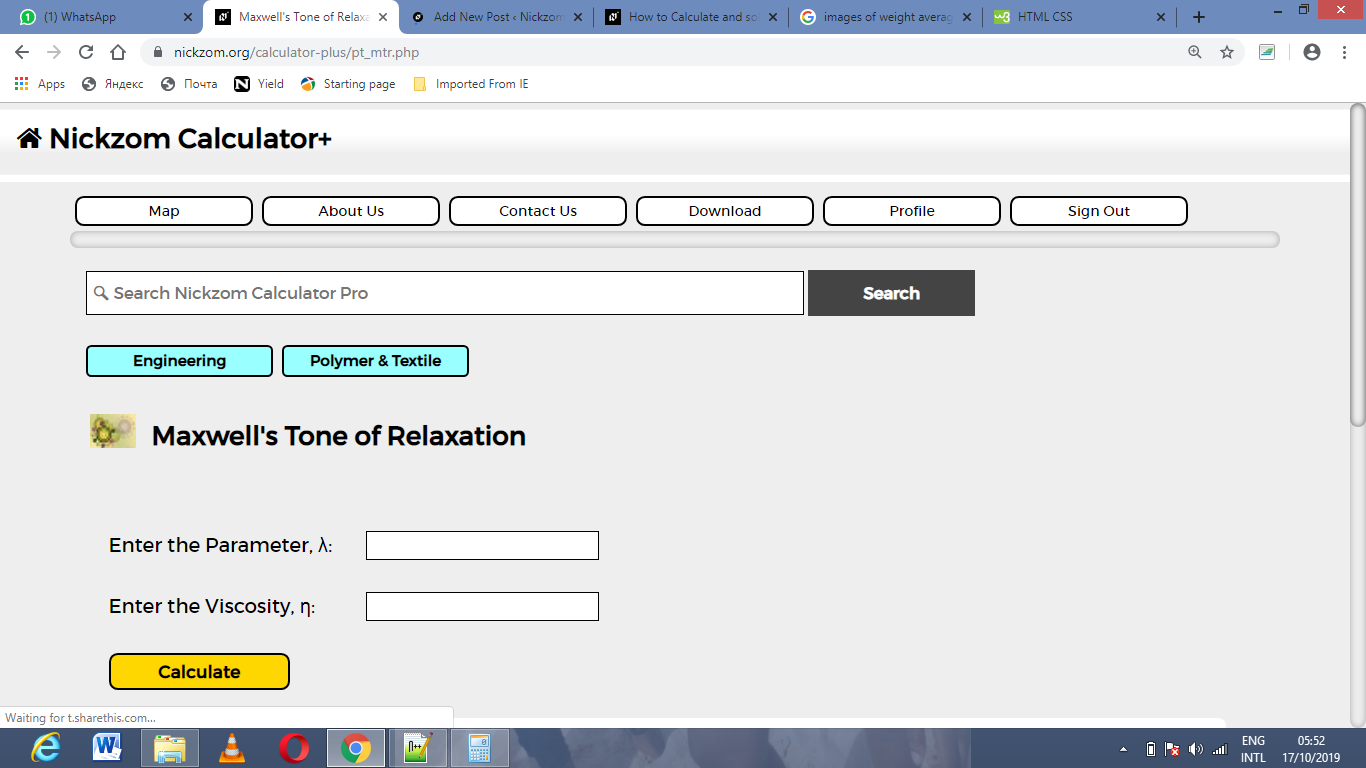Open browser home page icon
Screen dimensions: 1366x768
click(x=118, y=52)
